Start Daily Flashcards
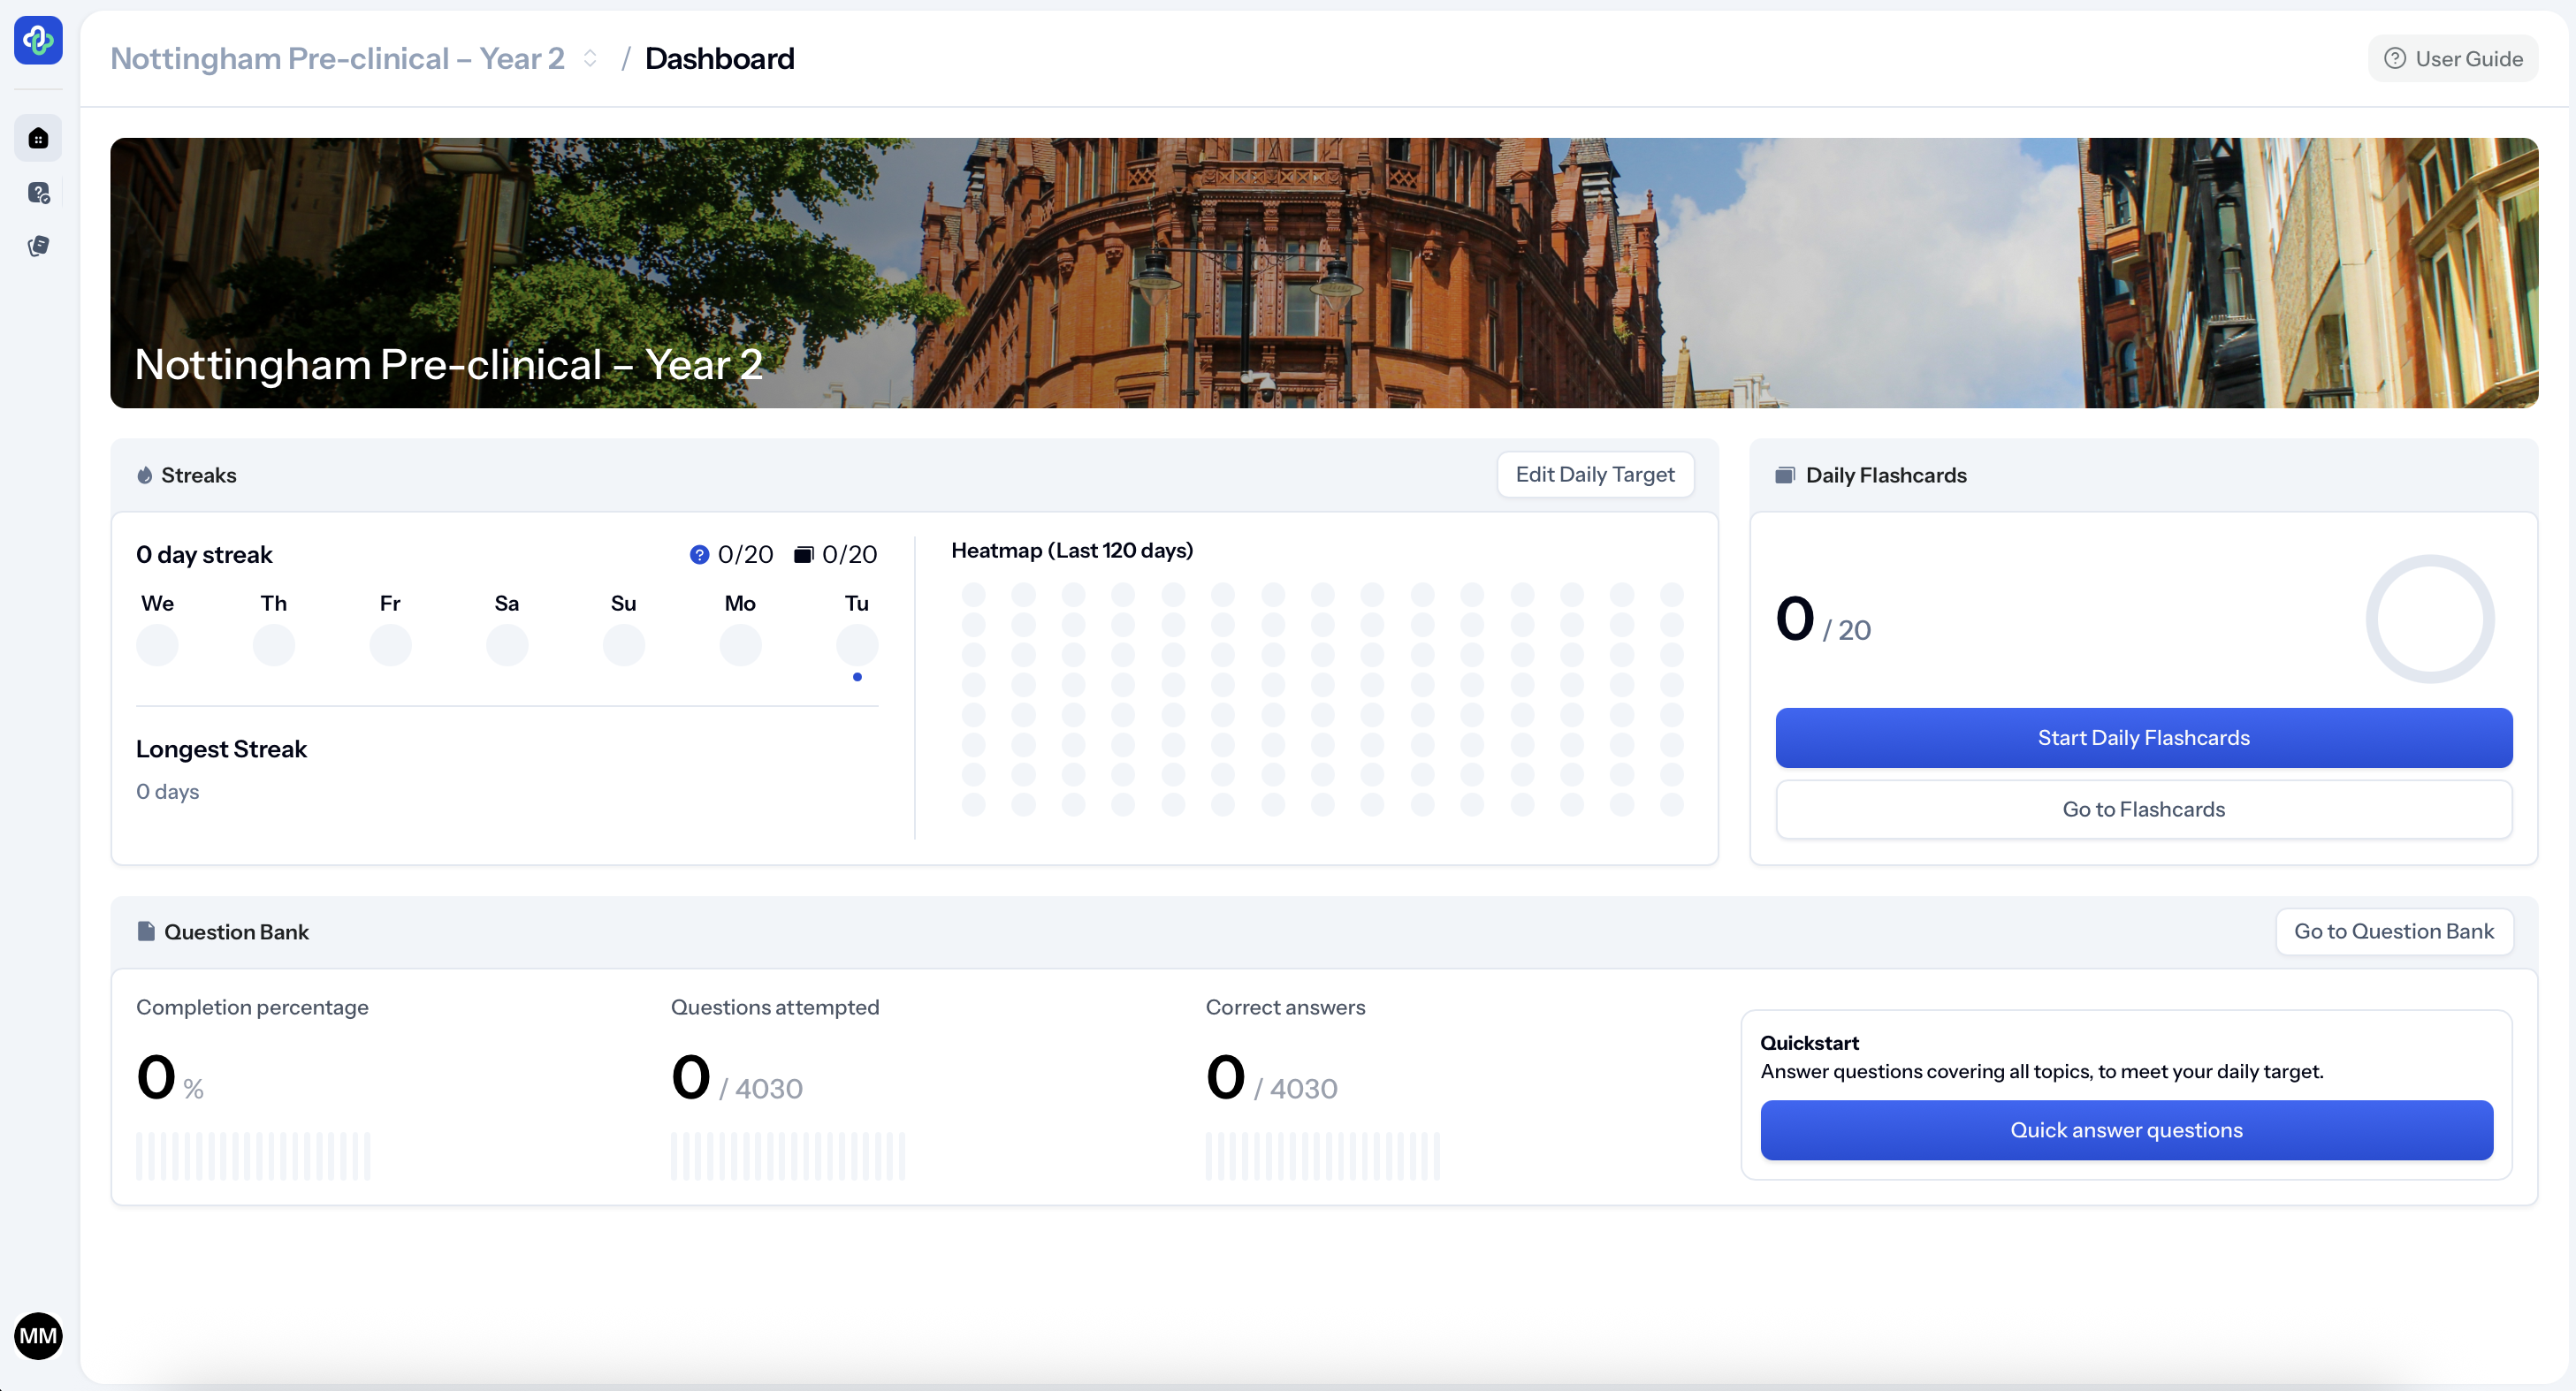 tap(2143, 738)
